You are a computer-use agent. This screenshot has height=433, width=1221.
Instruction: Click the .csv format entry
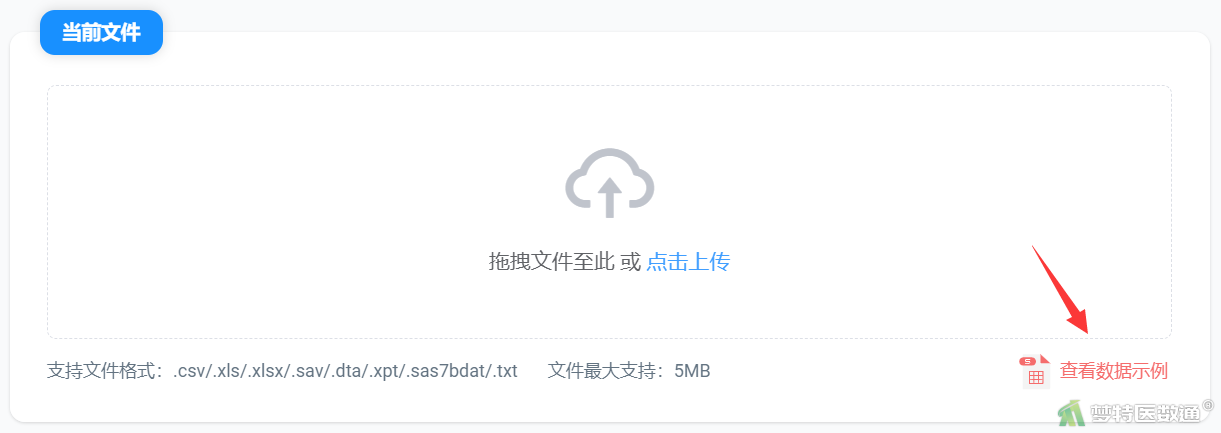click(x=189, y=371)
